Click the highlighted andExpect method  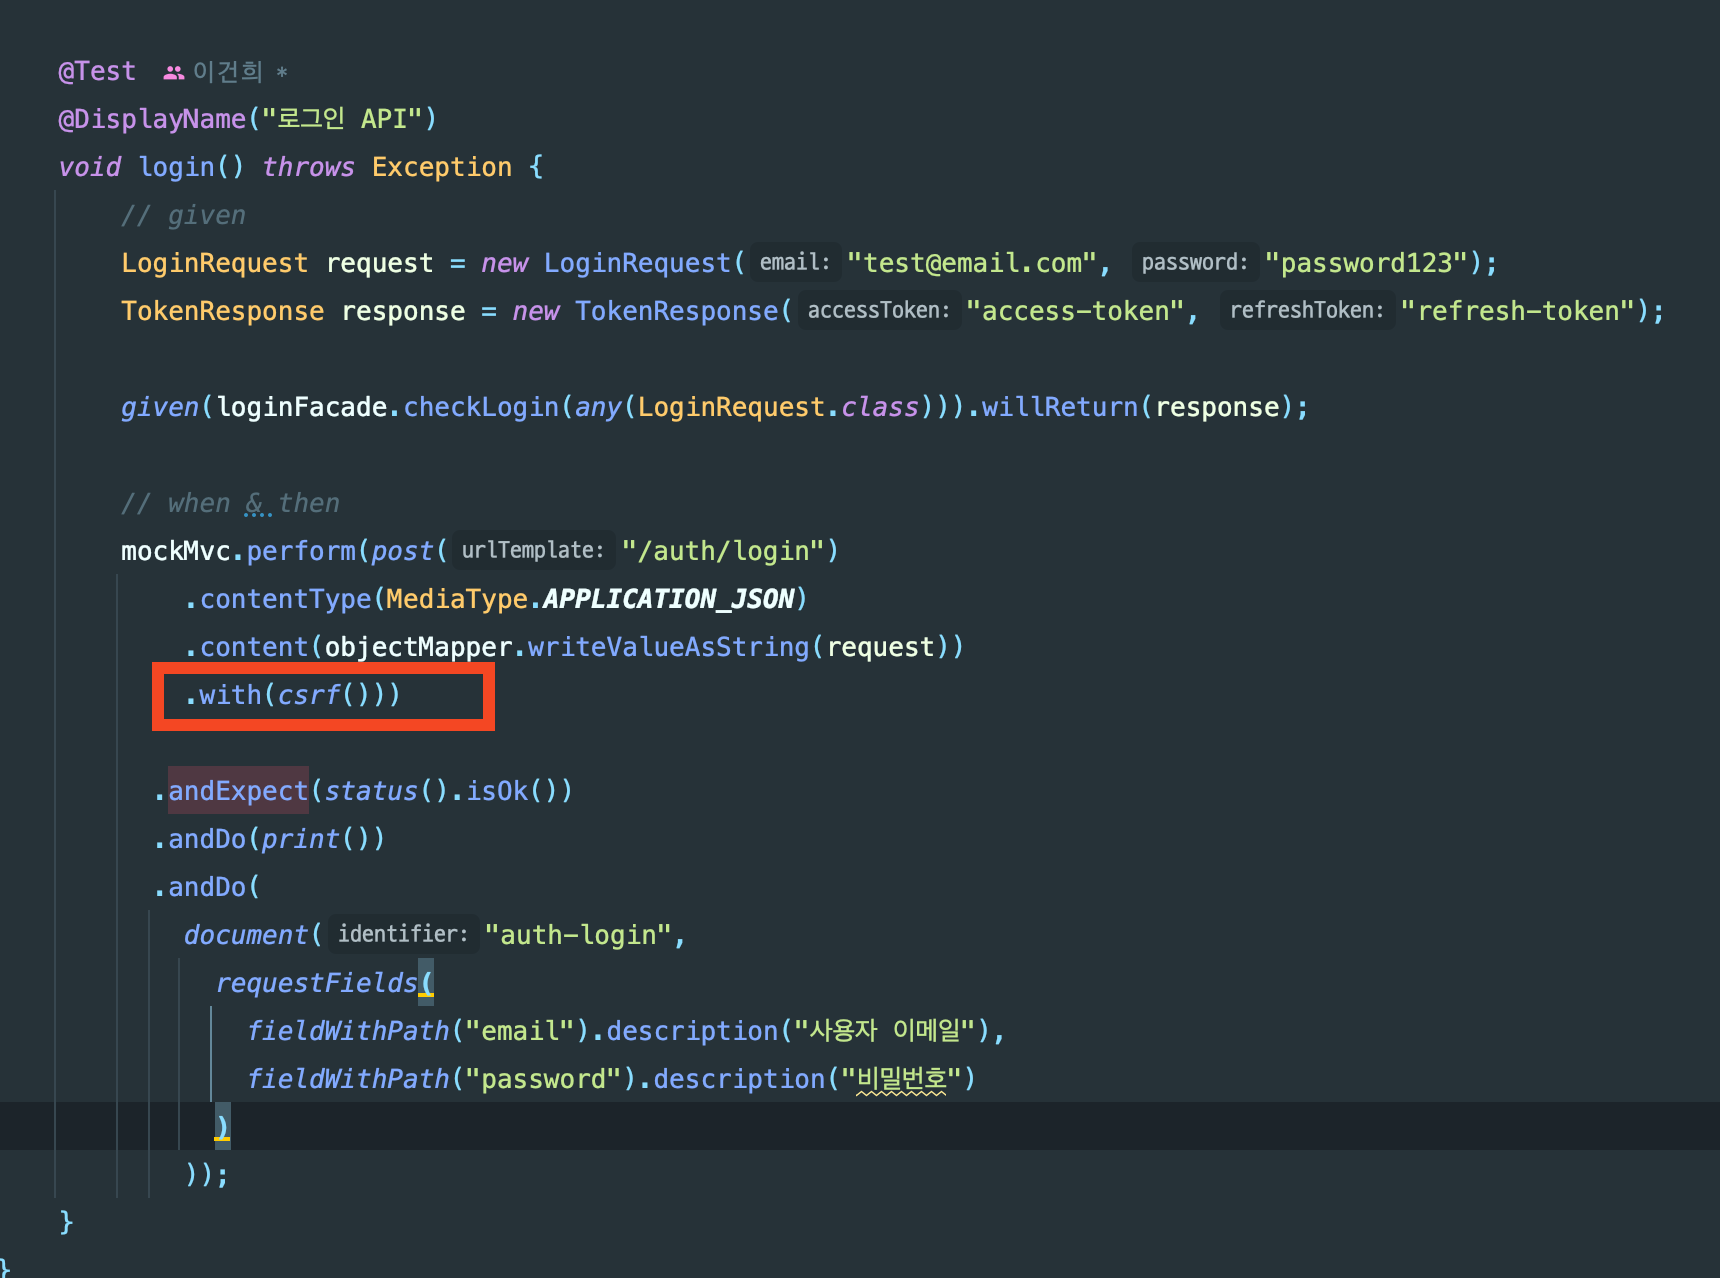tap(238, 791)
